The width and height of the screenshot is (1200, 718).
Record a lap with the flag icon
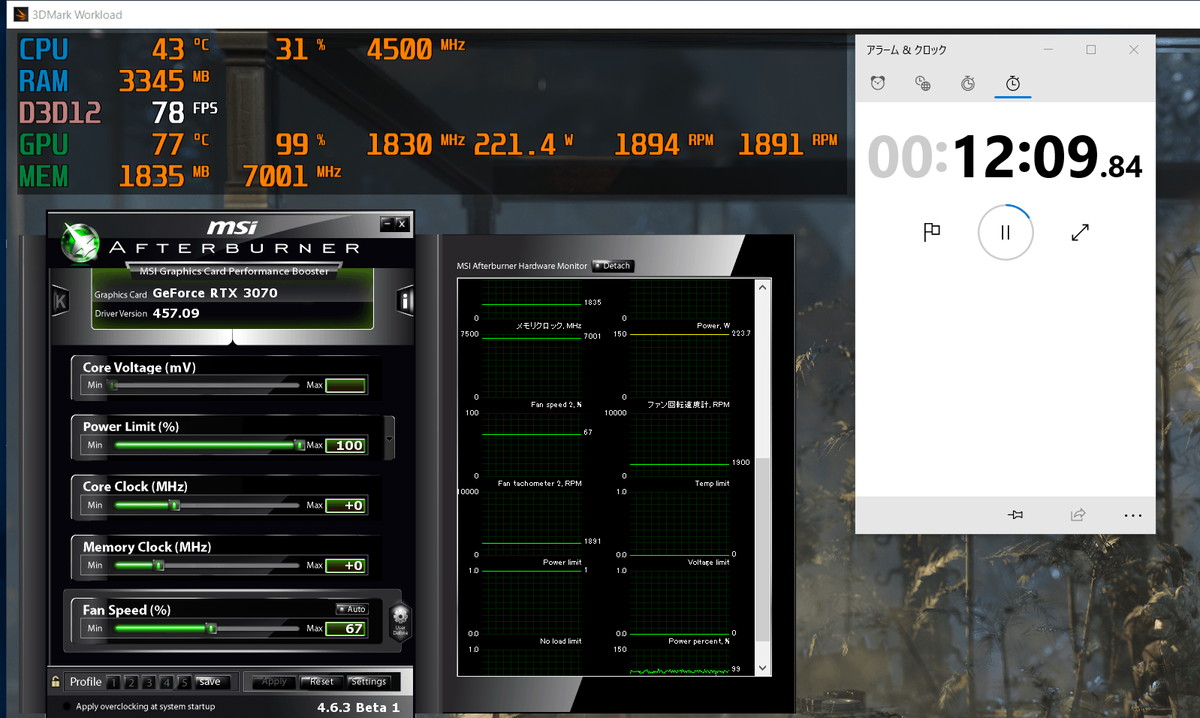click(x=931, y=232)
